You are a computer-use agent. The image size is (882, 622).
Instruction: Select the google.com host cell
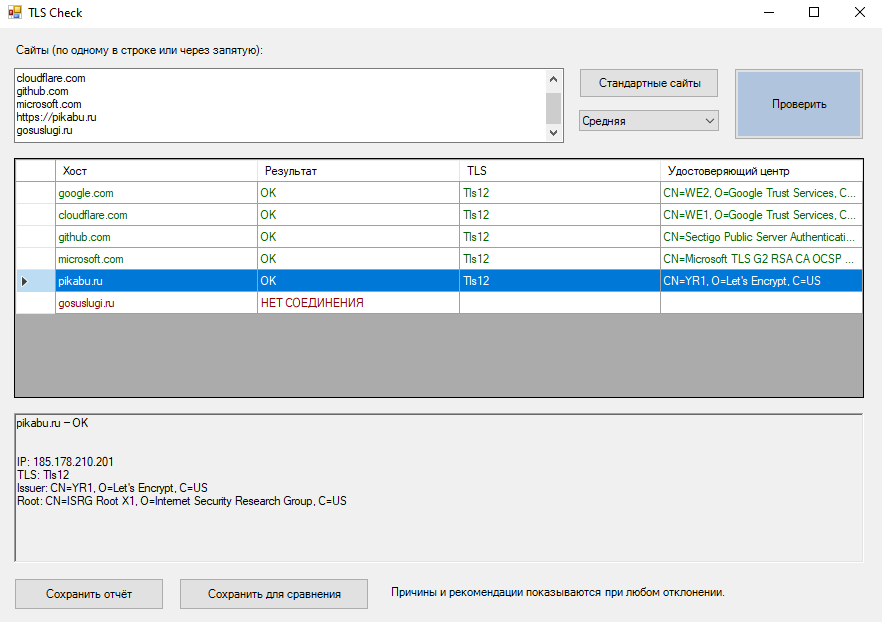pyautogui.click(x=156, y=193)
